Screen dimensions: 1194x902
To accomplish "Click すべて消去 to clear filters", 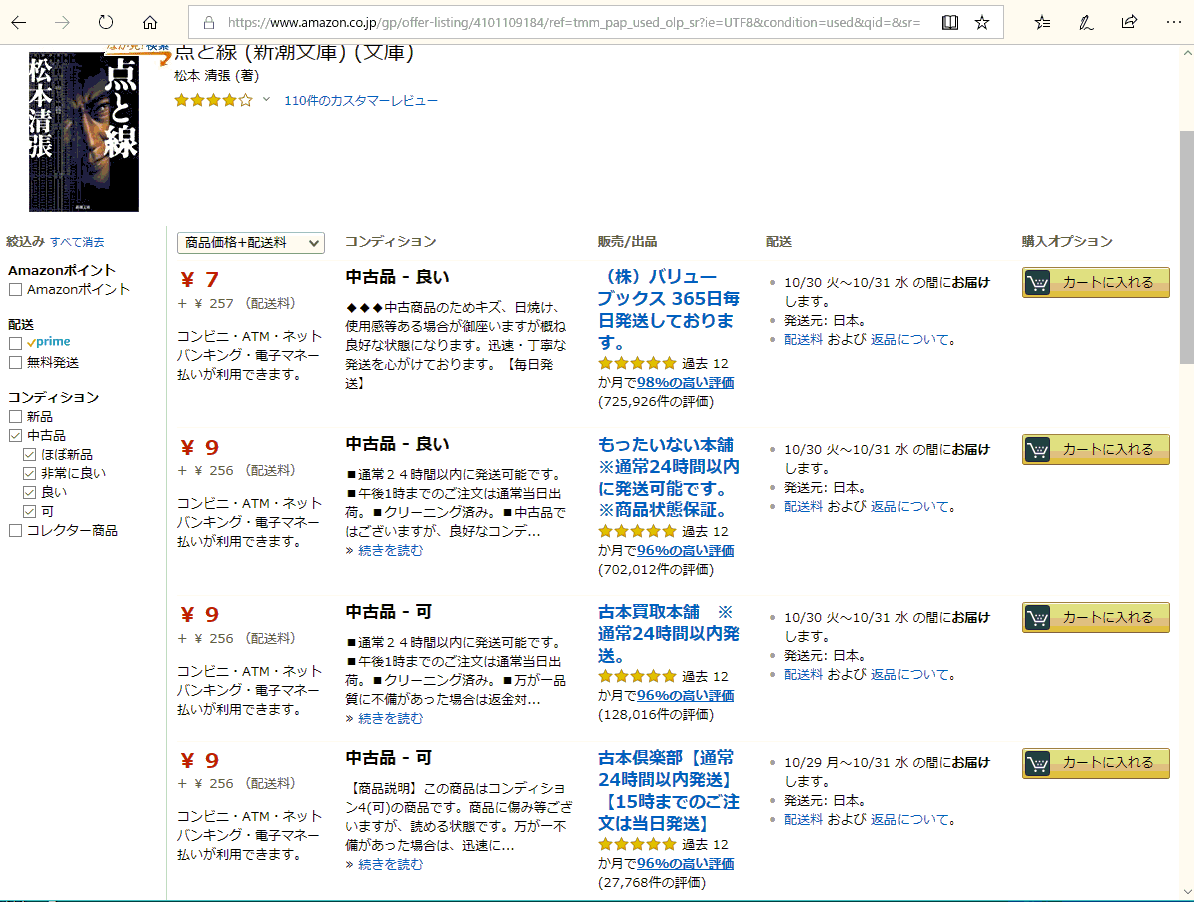I will (x=77, y=242).
